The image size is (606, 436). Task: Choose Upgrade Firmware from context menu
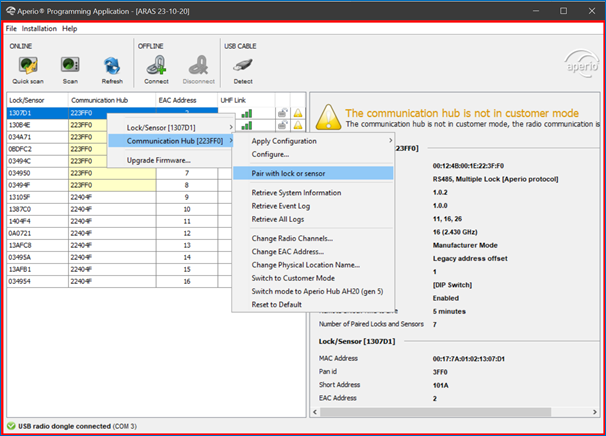pyautogui.click(x=171, y=160)
